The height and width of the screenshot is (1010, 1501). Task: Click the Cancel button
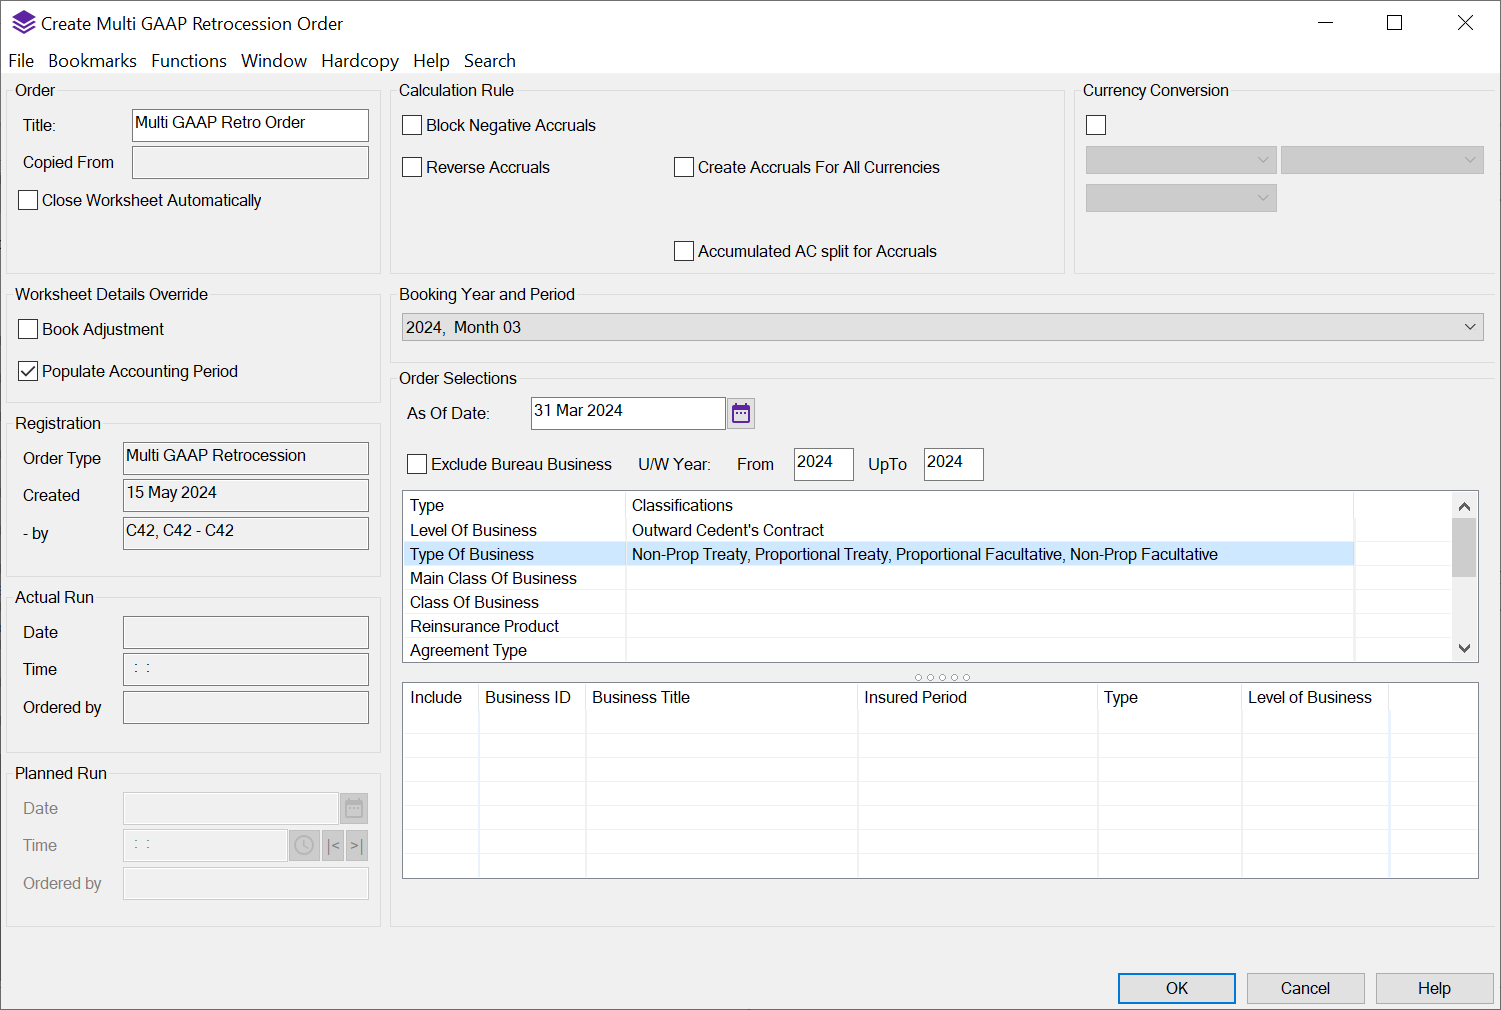(1305, 988)
